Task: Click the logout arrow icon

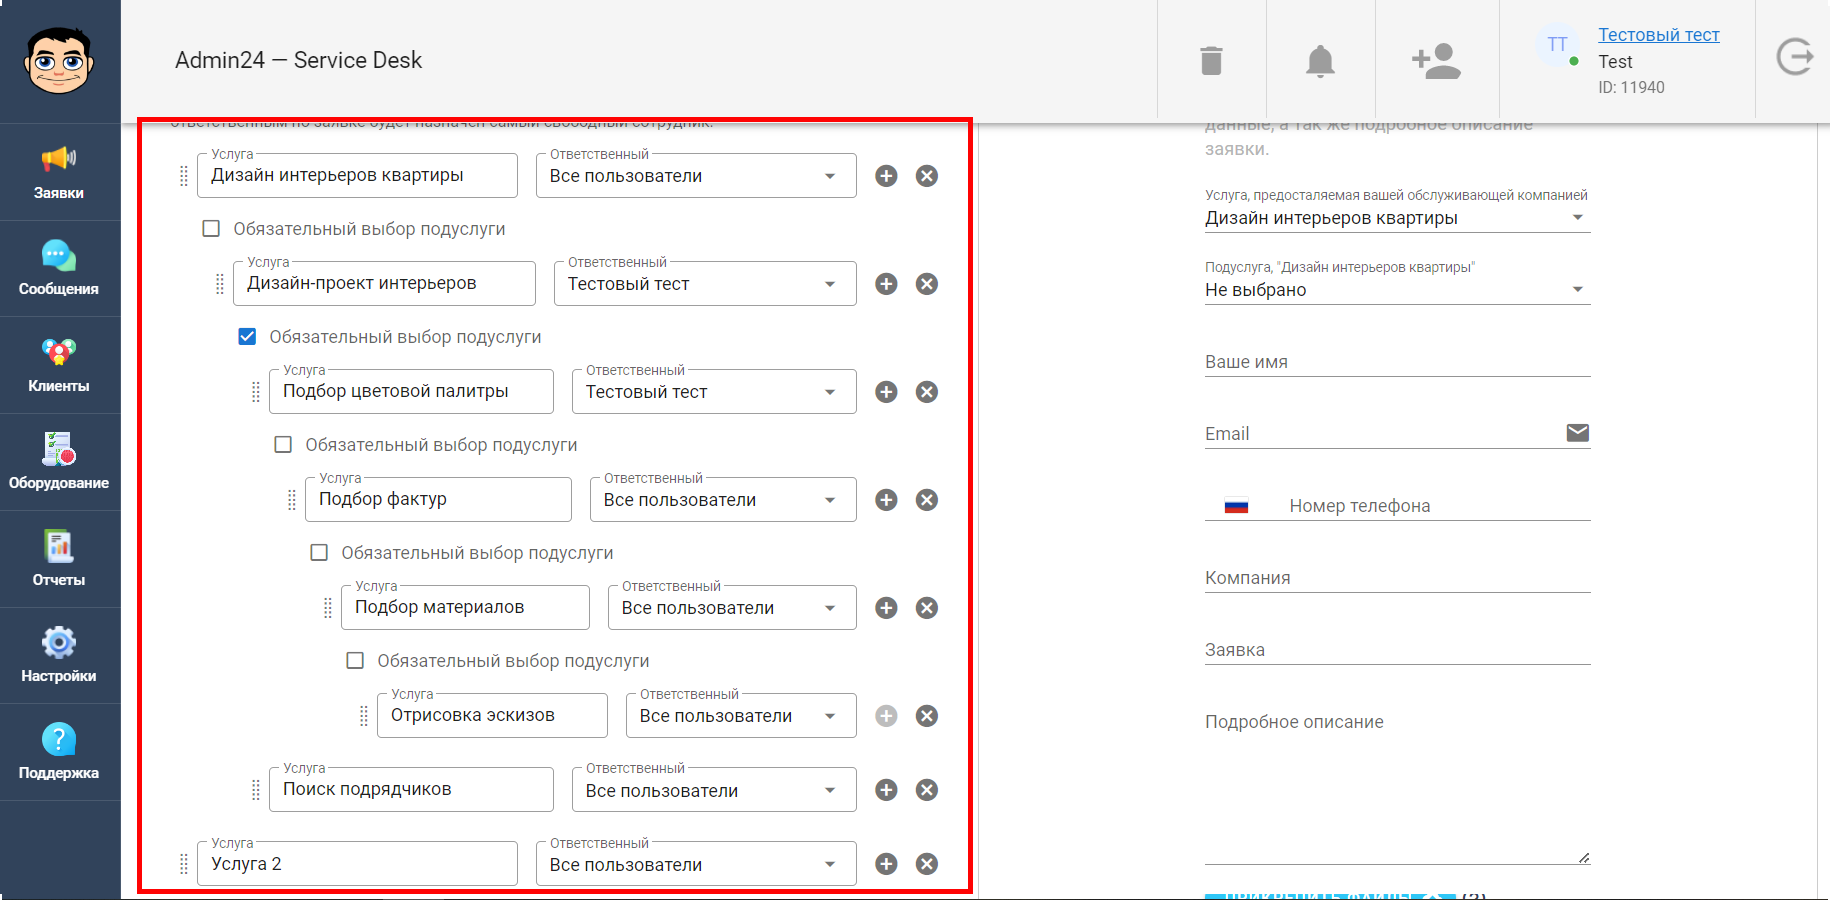Action: [x=1794, y=57]
